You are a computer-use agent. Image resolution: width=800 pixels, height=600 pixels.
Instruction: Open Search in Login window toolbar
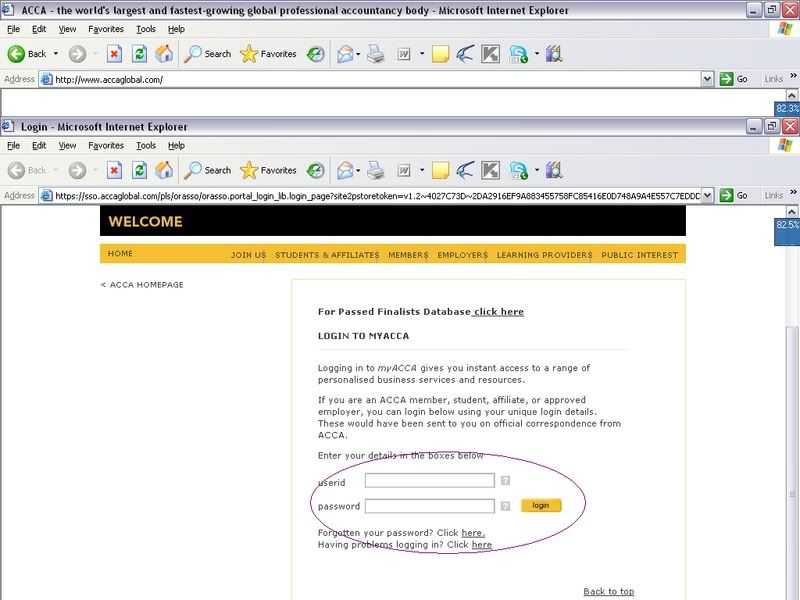[x=208, y=170]
